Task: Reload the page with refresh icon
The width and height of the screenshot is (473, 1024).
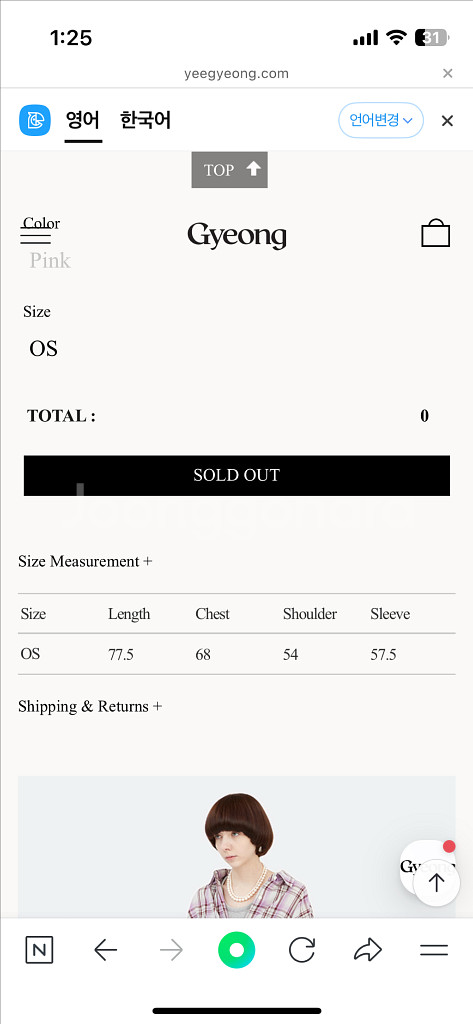Action: [302, 950]
